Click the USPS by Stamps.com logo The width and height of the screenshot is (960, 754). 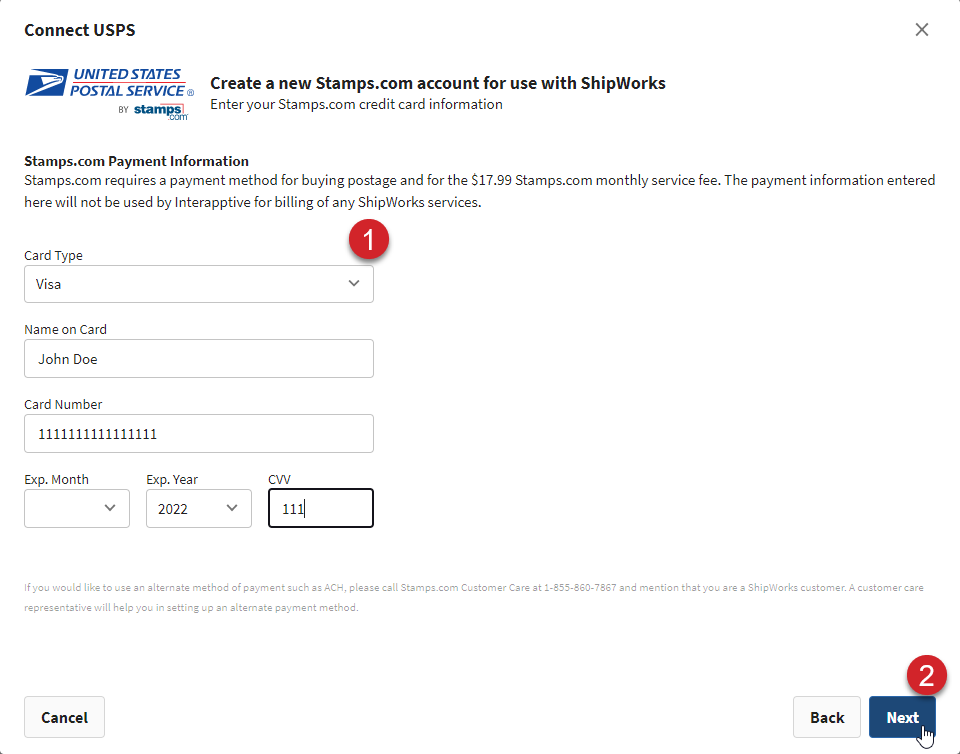[x=110, y=94]
